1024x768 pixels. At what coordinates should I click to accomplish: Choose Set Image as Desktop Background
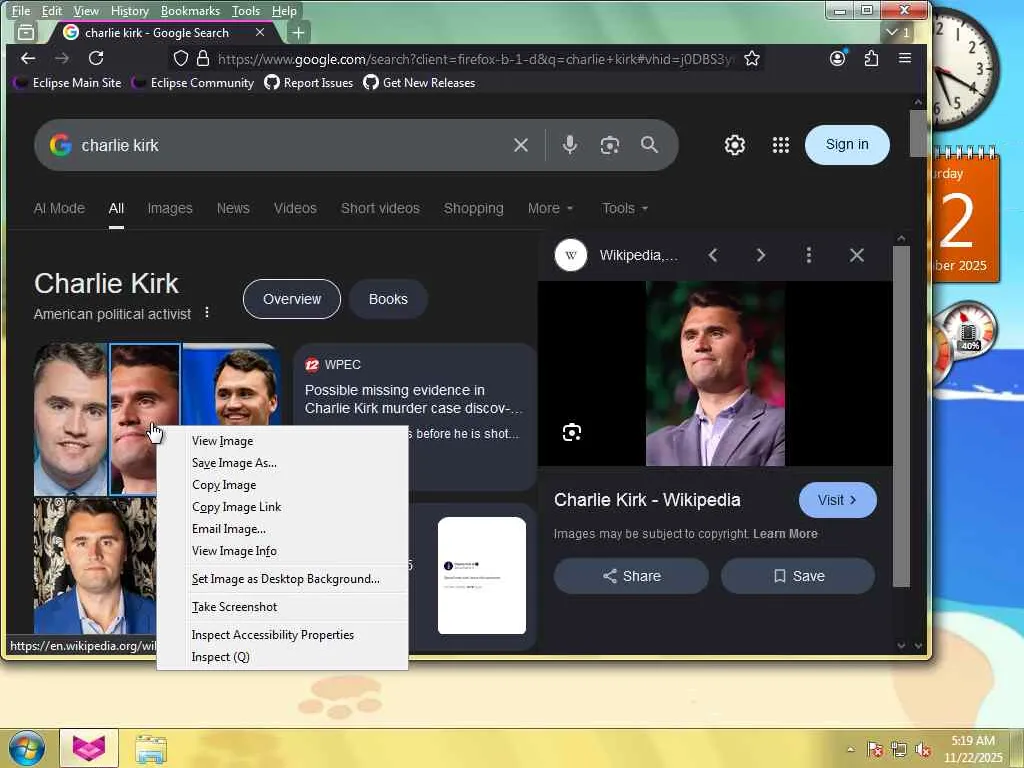coord(283,579)
